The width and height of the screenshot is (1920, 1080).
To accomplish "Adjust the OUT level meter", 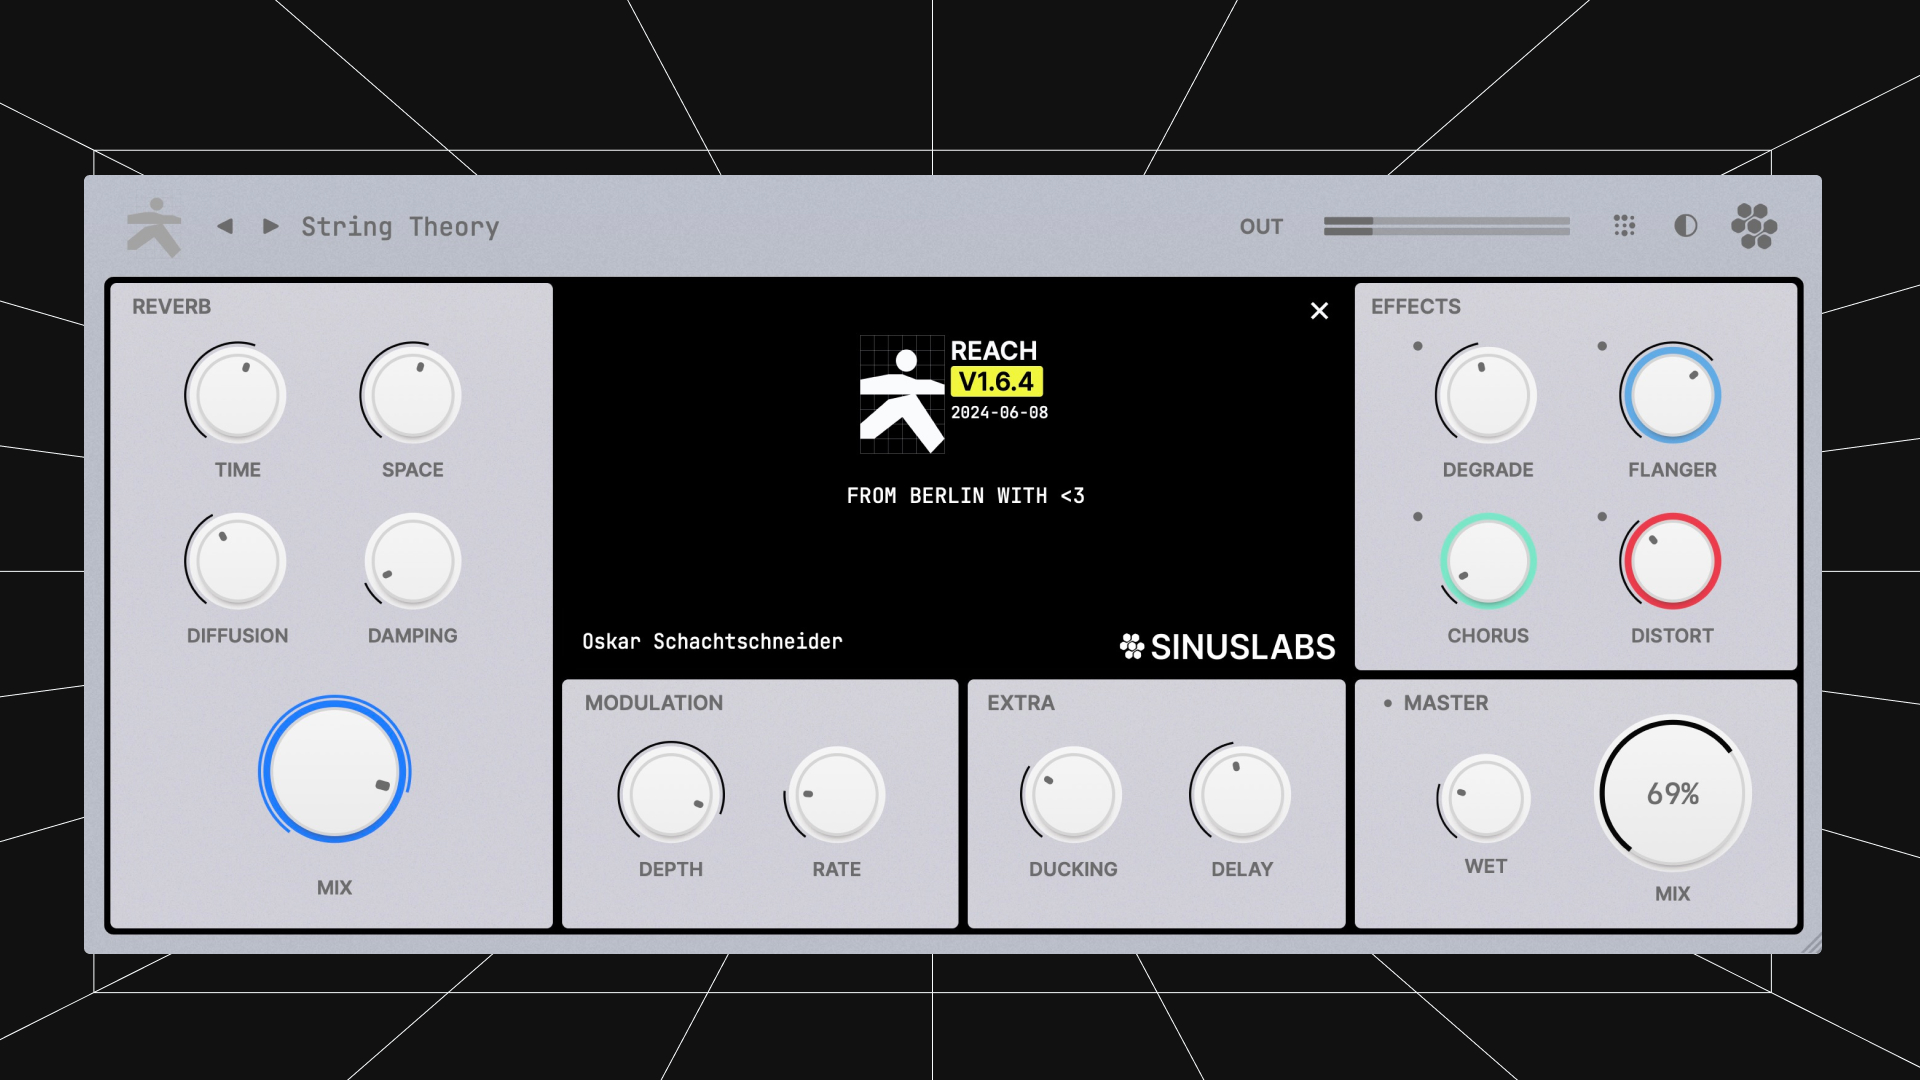I will coord(1446,226).
